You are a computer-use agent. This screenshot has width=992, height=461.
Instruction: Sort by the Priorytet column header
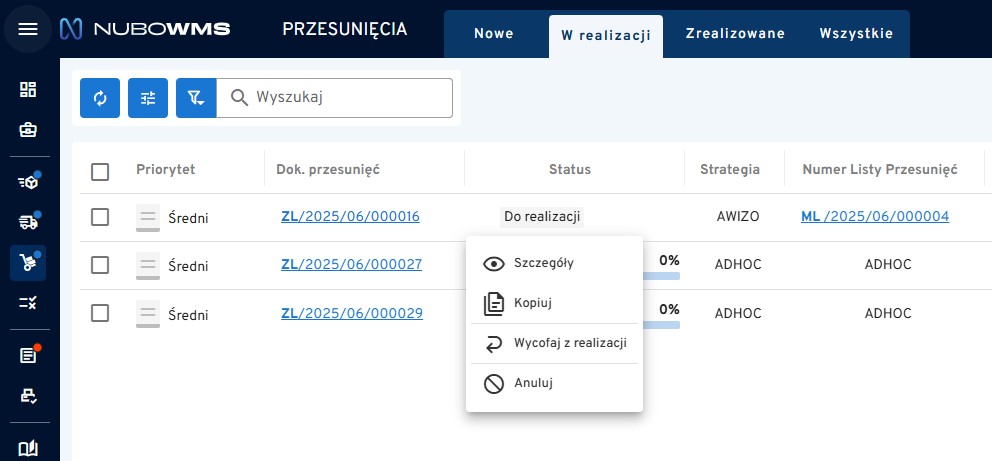click(165, 170)
